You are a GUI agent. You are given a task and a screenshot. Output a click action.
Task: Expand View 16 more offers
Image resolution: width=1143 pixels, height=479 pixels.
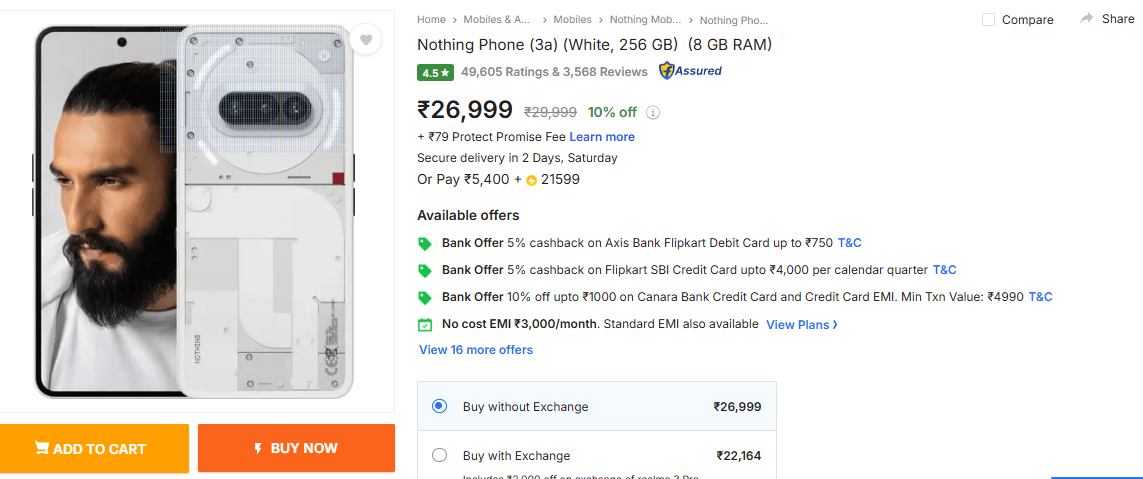pos(476,350)
